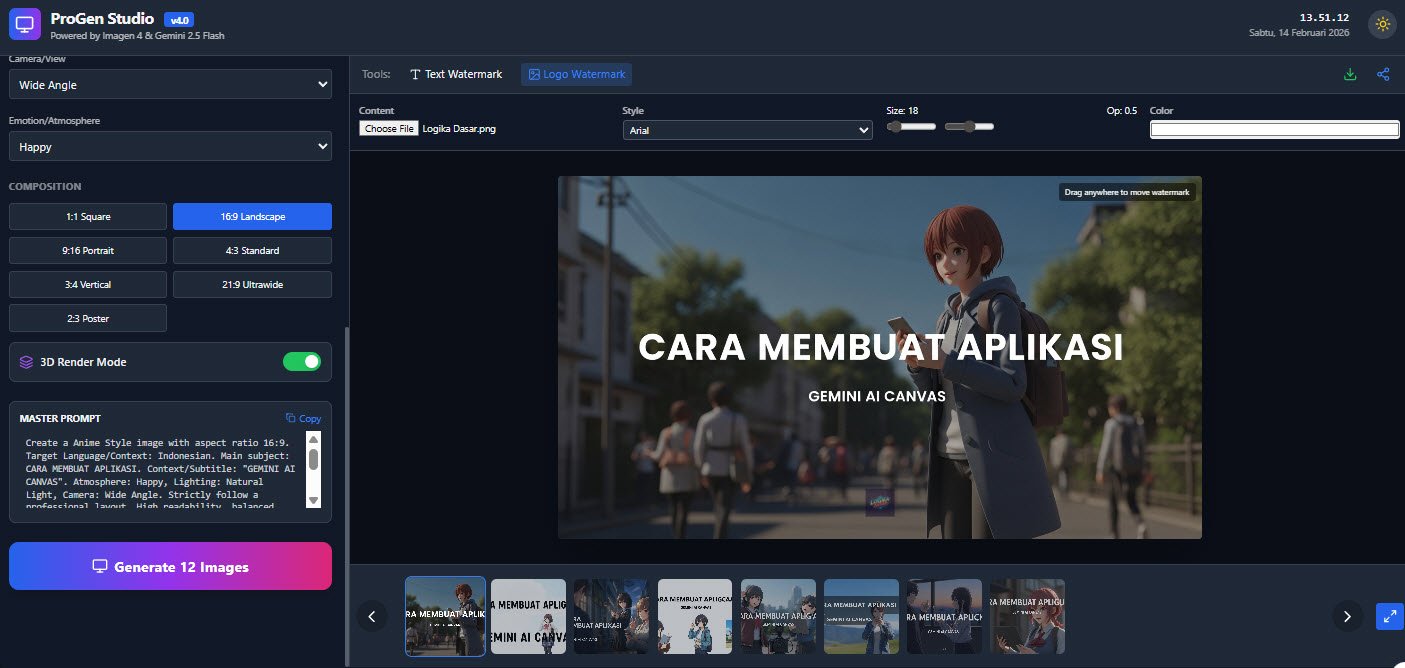Click the clock showing 13.51.12
The width and height of the screenshot is (1405, 668).
click(1324, 18)
